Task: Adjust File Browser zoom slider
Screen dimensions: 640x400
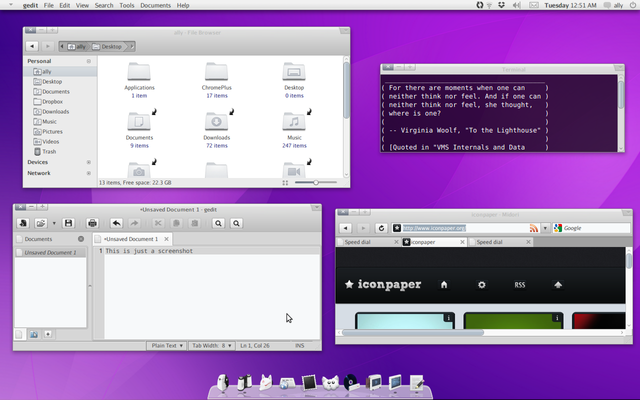Action: click(x=316, y=182)
